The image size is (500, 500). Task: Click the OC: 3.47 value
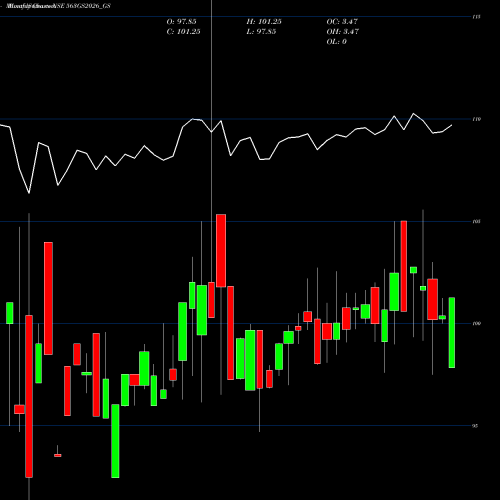coord(342,22)
